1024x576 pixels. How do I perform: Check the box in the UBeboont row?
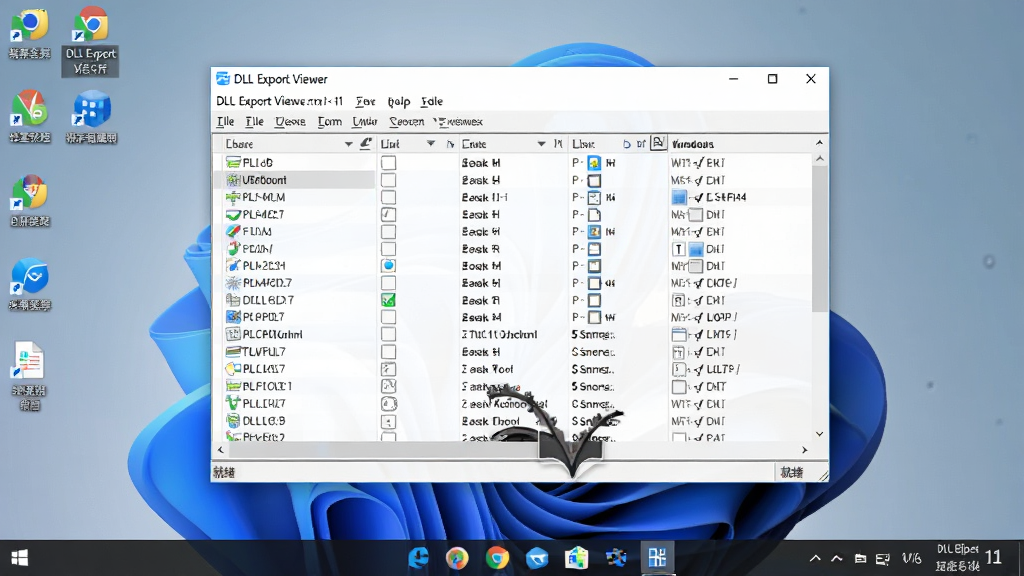(x=389, y=180)
